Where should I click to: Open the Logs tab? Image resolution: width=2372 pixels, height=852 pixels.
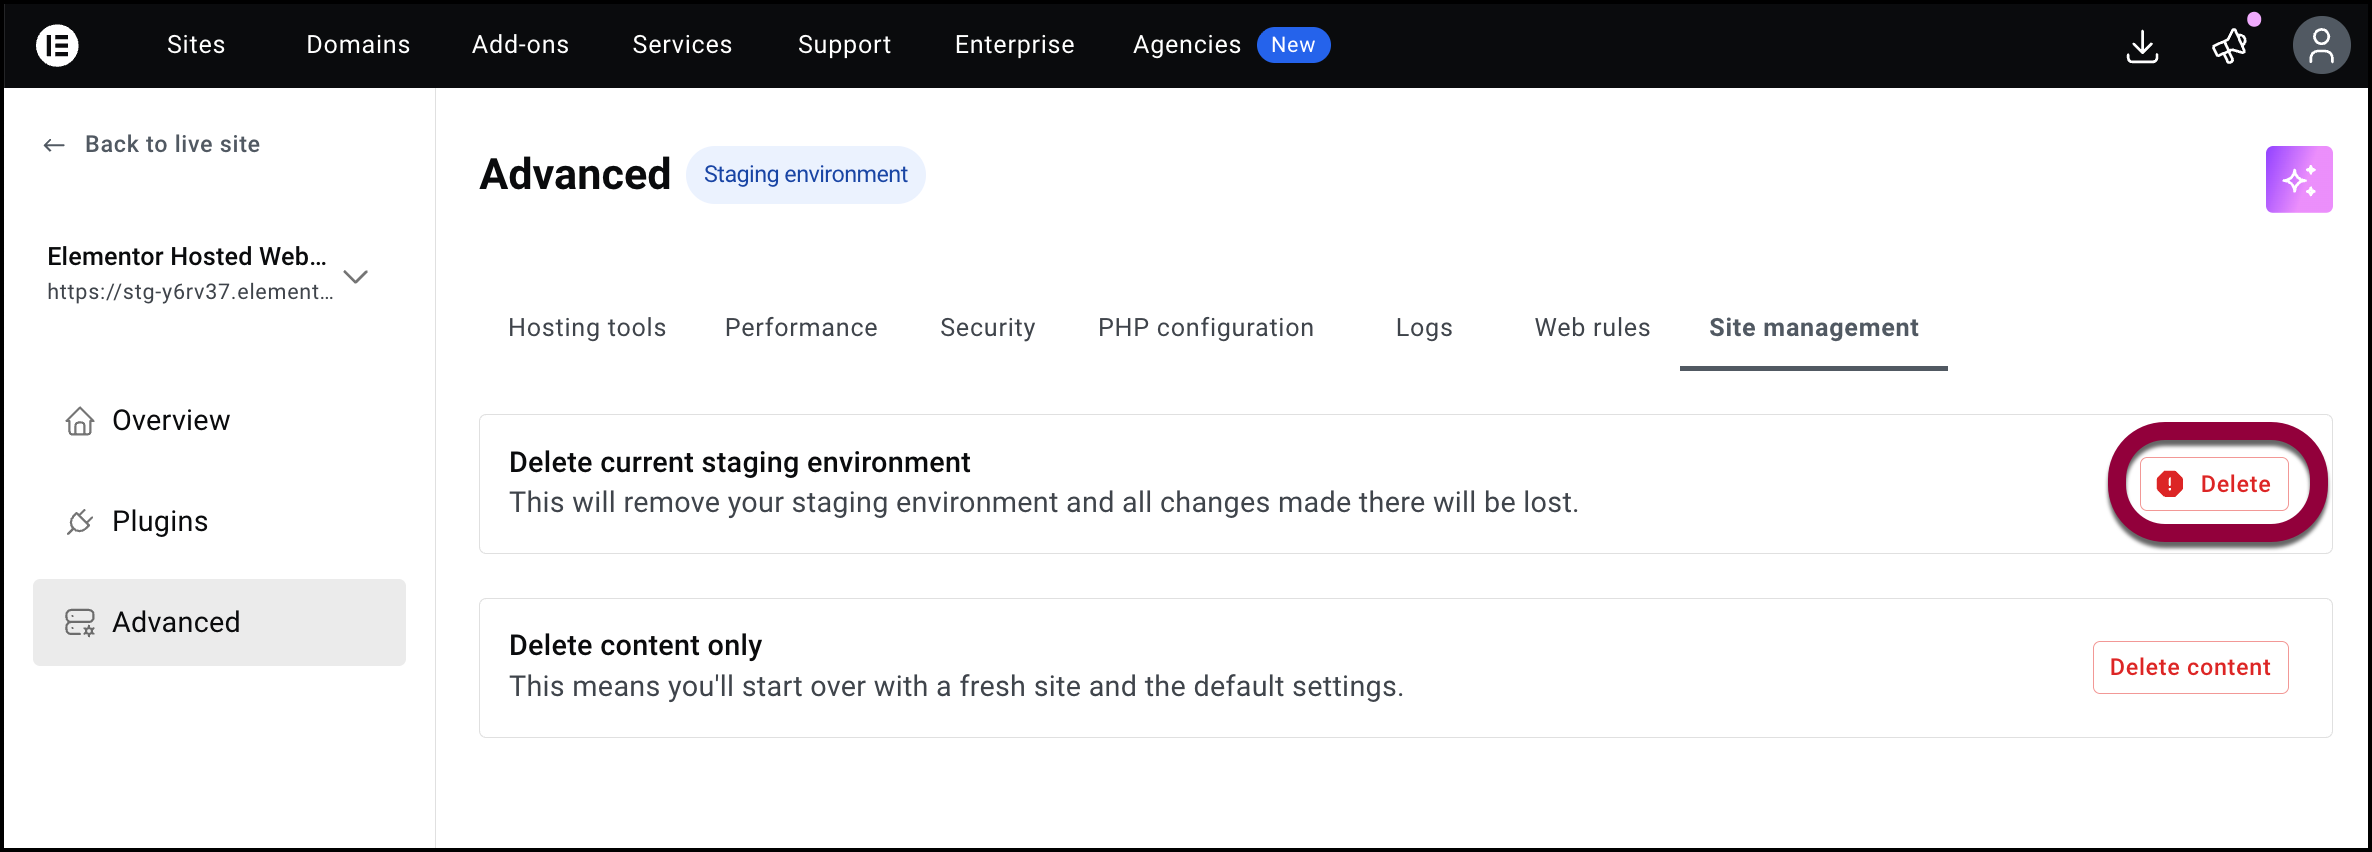coord(1423,328)
